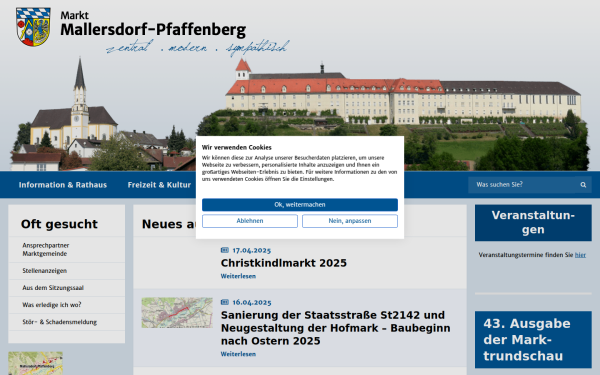Viewport: 600px width, 375px height.
Task: Click Weiterlesen under Staatsstraße article
Action: 238,354
